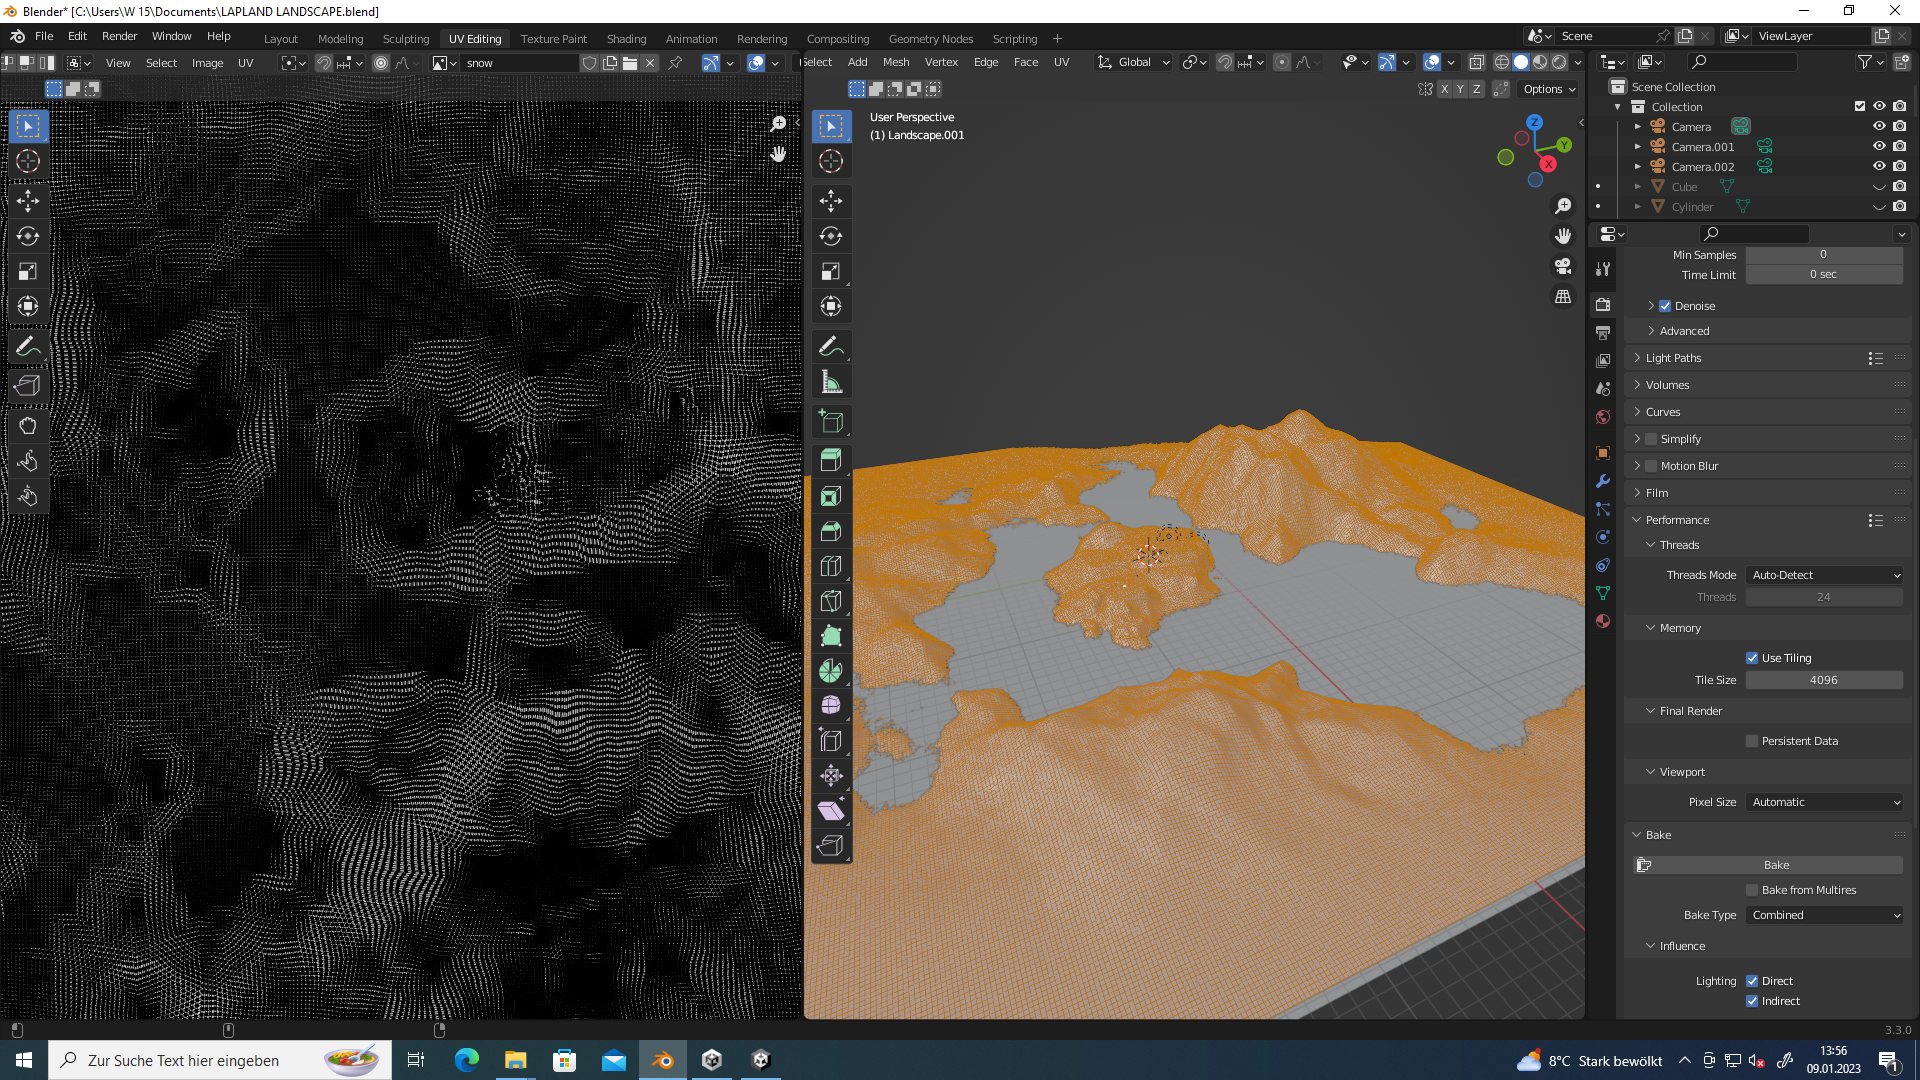The height and width of the screenshot is (1080, 1920).
Task: Select the Cursor tool in UV editor
Action: click(28, 161)
